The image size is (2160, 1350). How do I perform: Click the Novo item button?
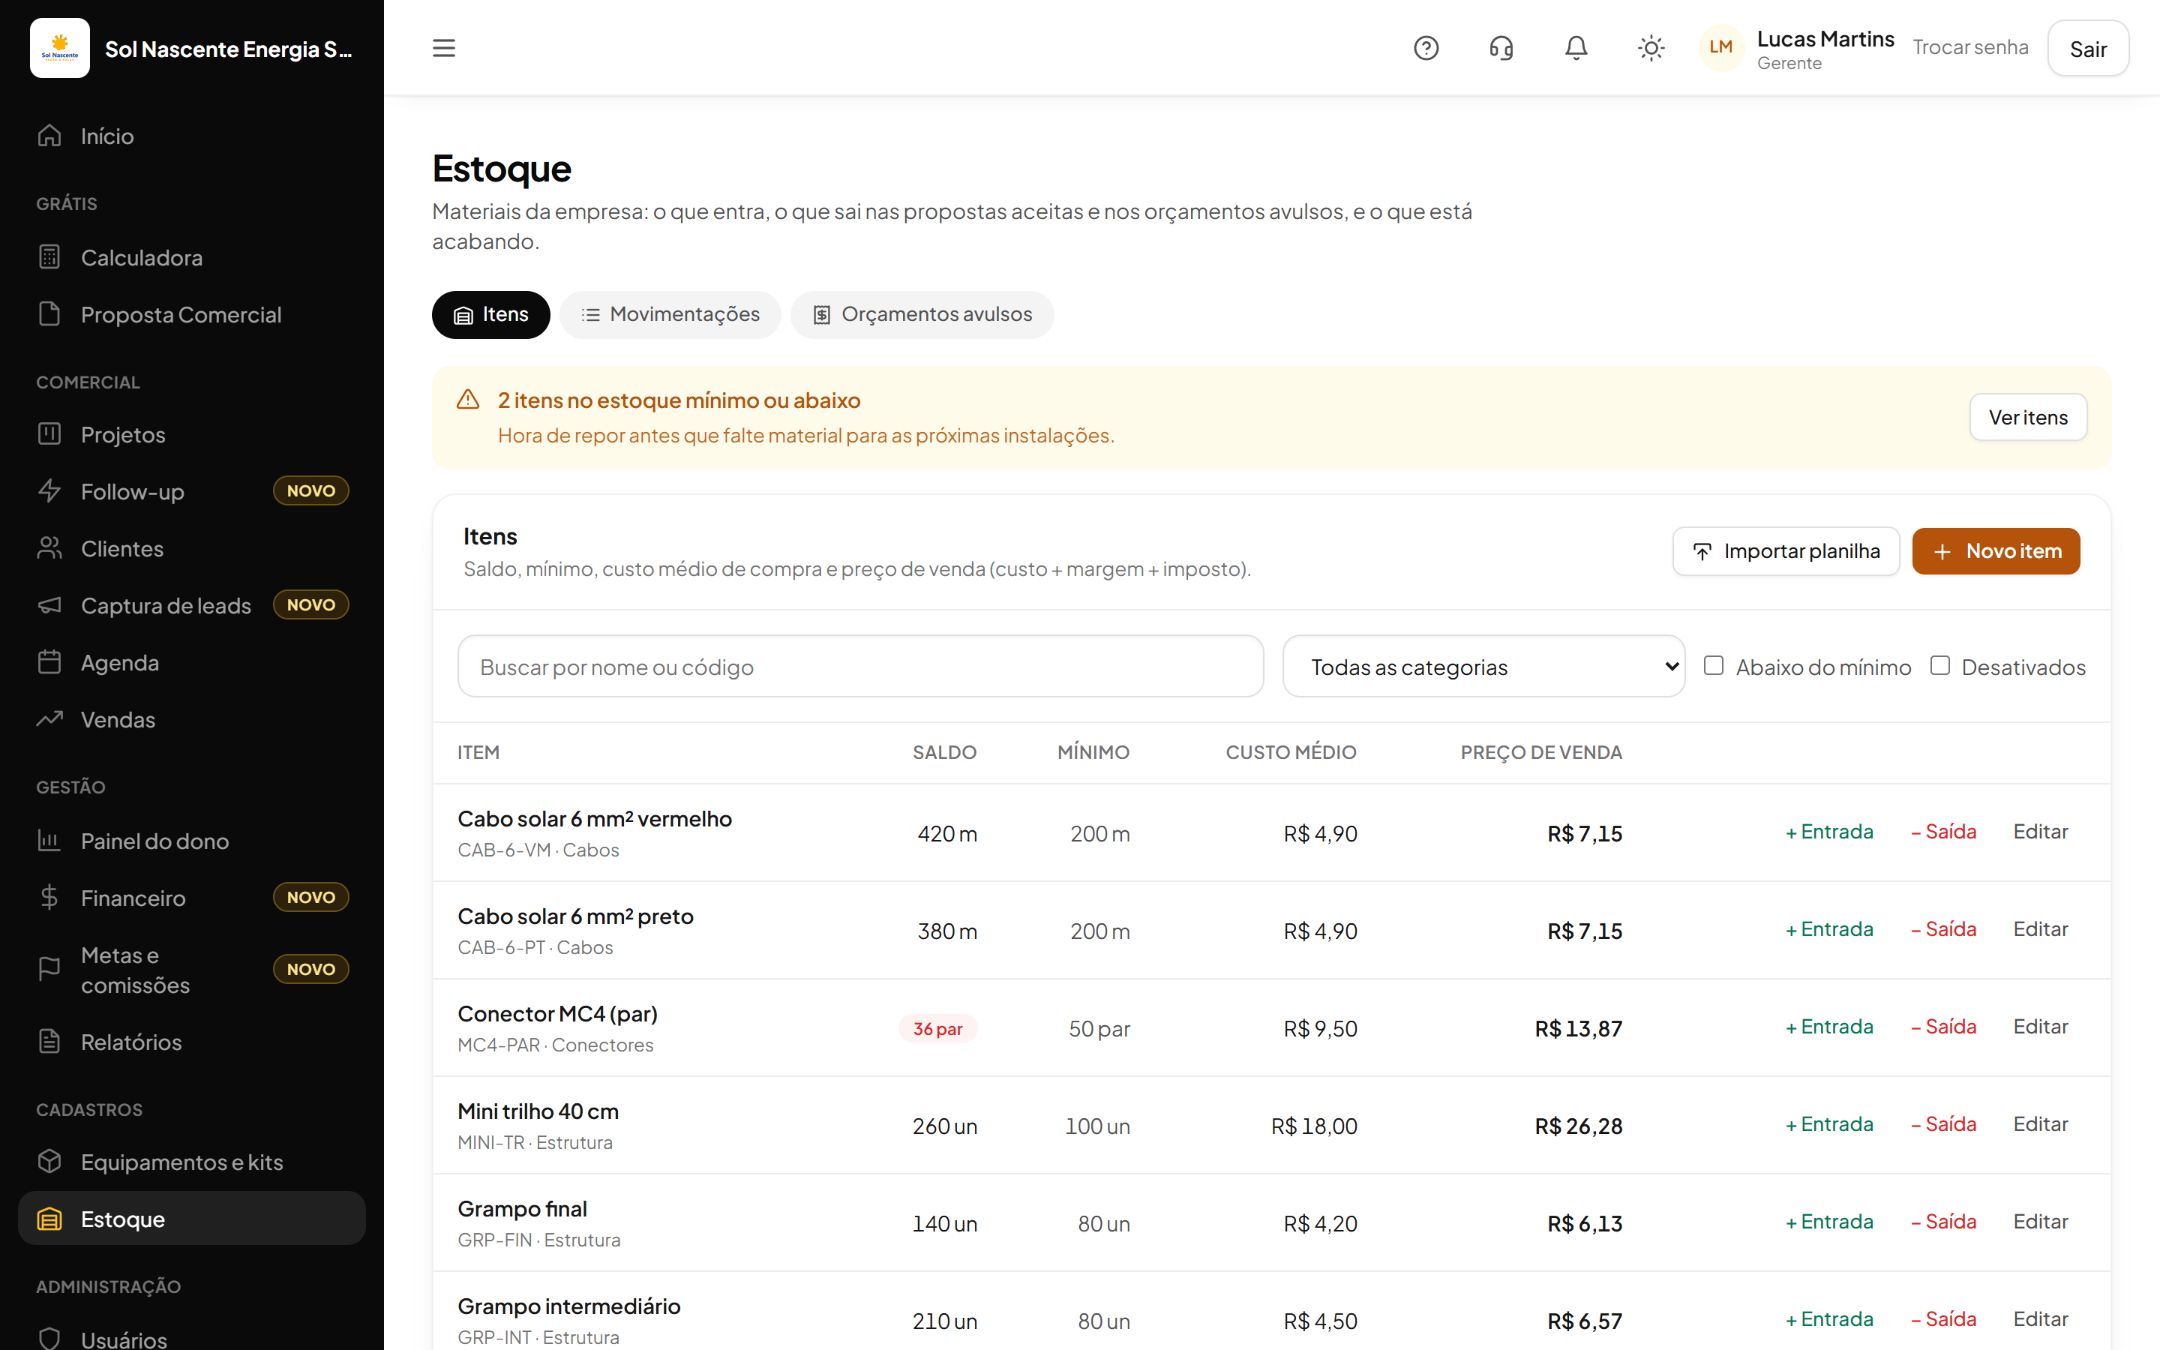(x=1996, y=551)
